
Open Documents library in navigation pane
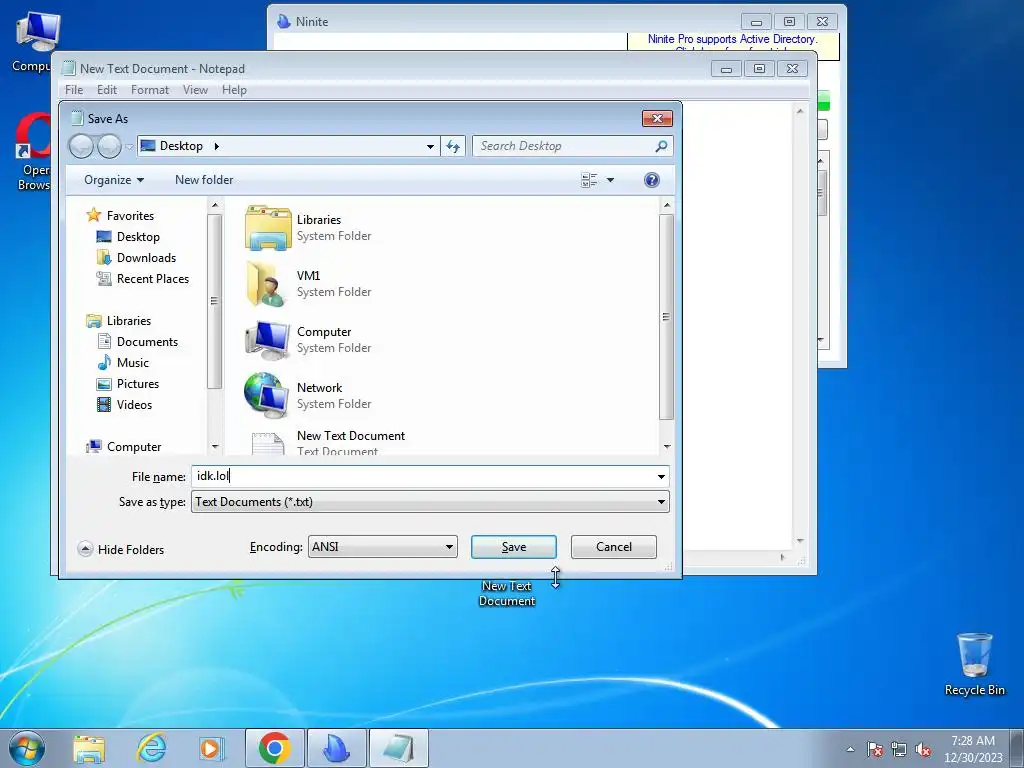tap(147, 342)
